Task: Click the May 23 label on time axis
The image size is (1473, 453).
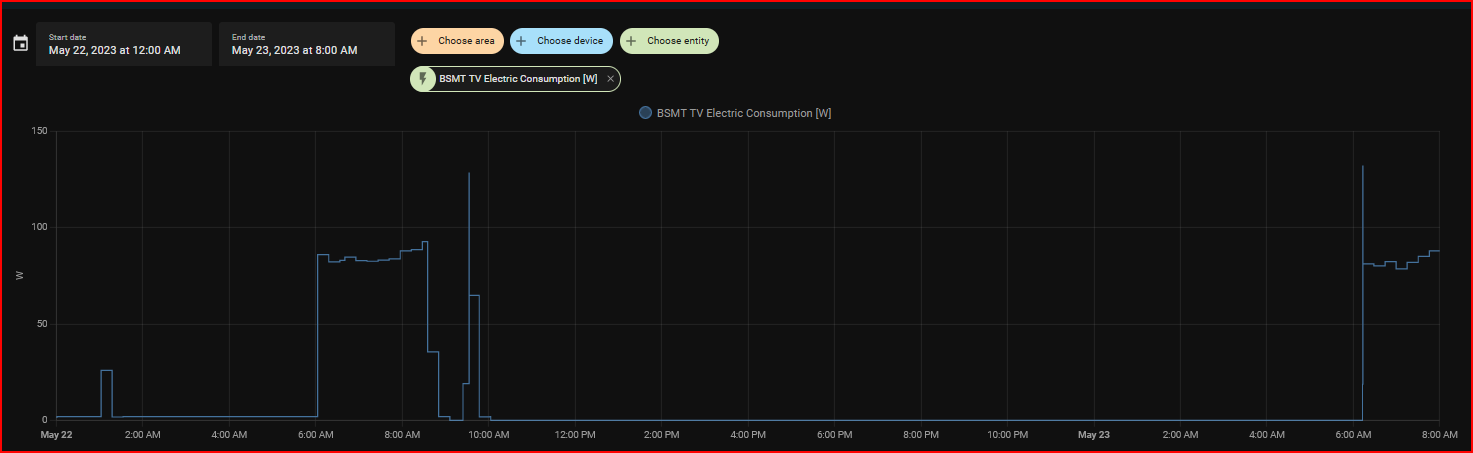Action: pos(1093,435)
